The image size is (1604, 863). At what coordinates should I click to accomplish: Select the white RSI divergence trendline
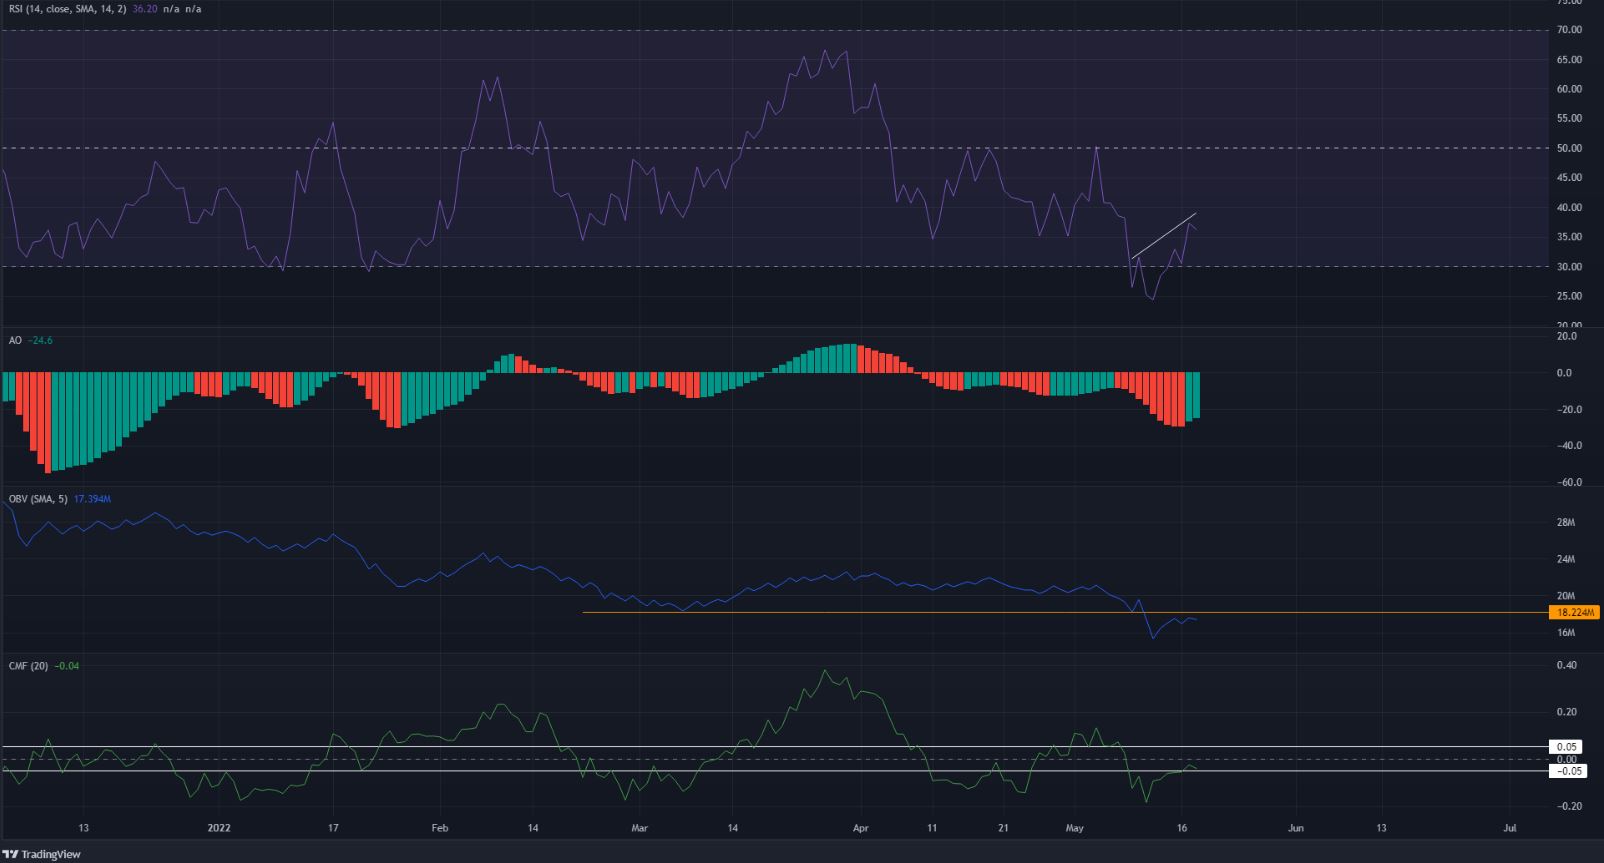[1164, 236]
